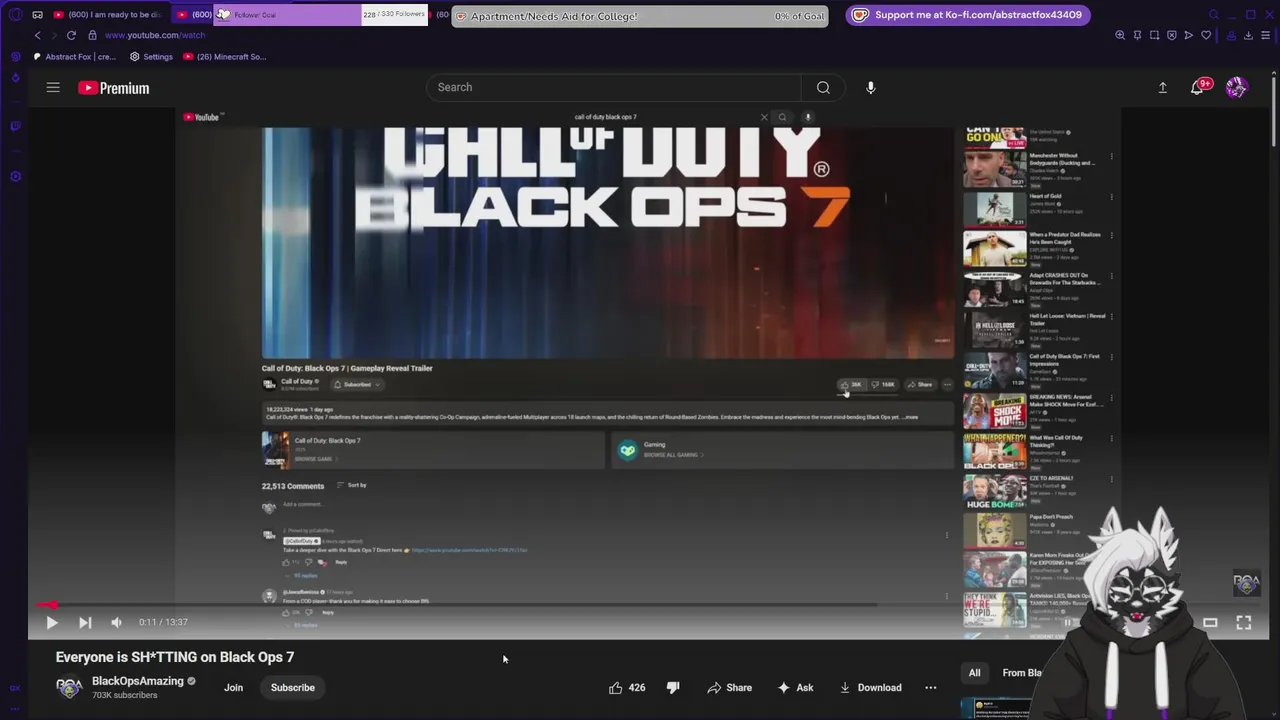
Task: Click the page vertical scrollbar on right edge
Action: click(x=1275, y=110)
